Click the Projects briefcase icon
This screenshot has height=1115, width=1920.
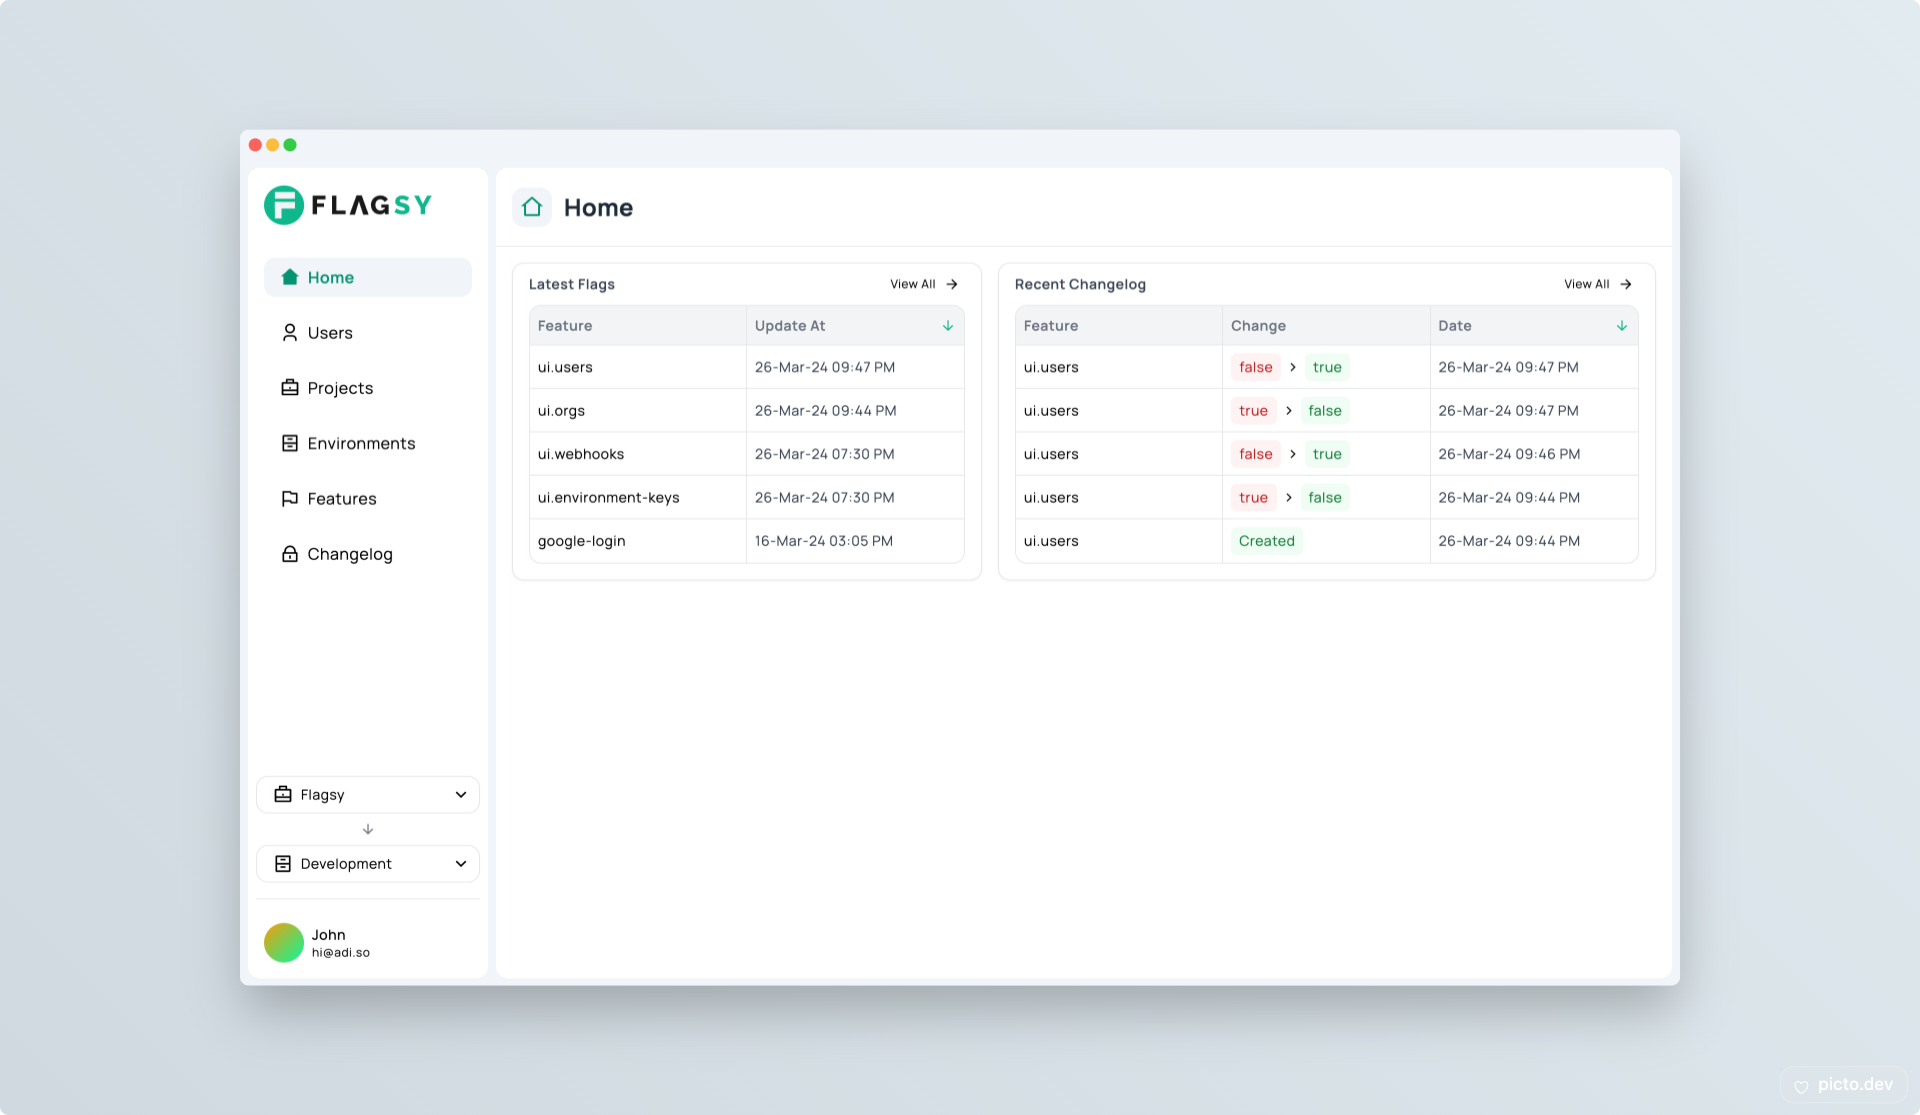click(290, 388)
